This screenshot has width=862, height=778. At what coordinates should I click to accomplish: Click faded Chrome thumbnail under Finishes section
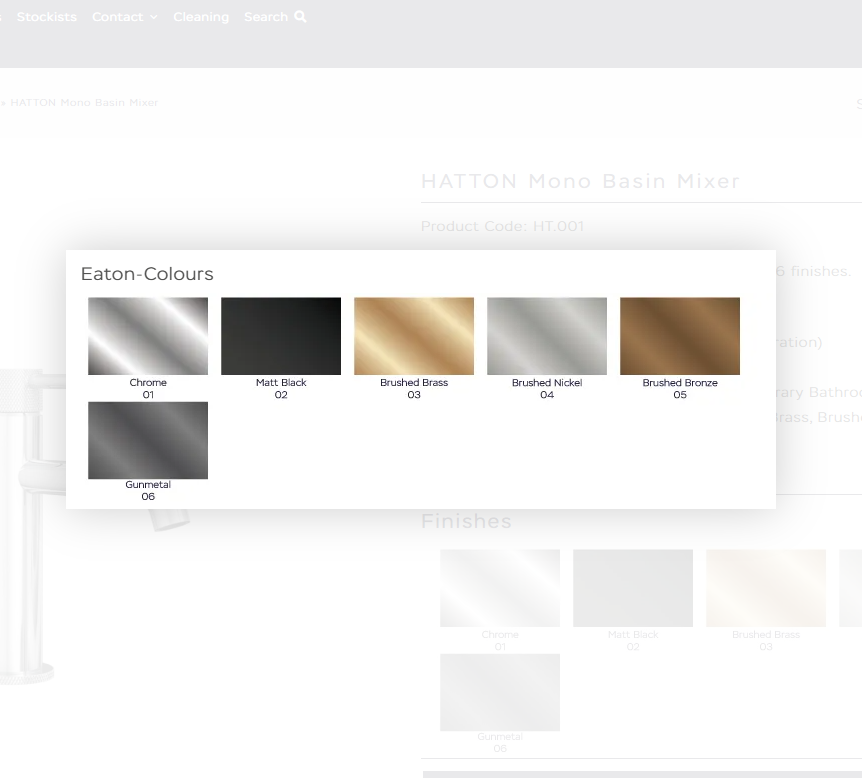click(x=500, y=588)
